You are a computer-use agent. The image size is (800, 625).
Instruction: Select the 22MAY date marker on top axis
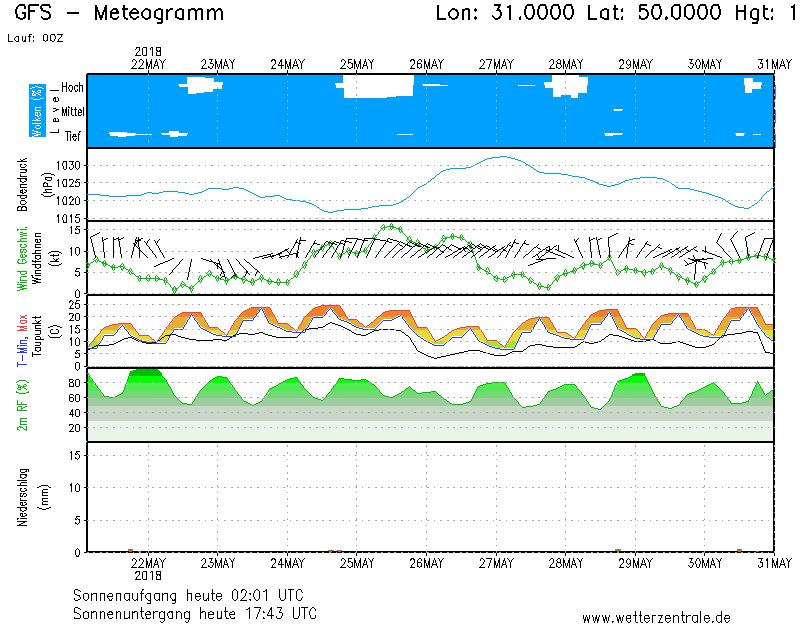[x=148, y=64]
